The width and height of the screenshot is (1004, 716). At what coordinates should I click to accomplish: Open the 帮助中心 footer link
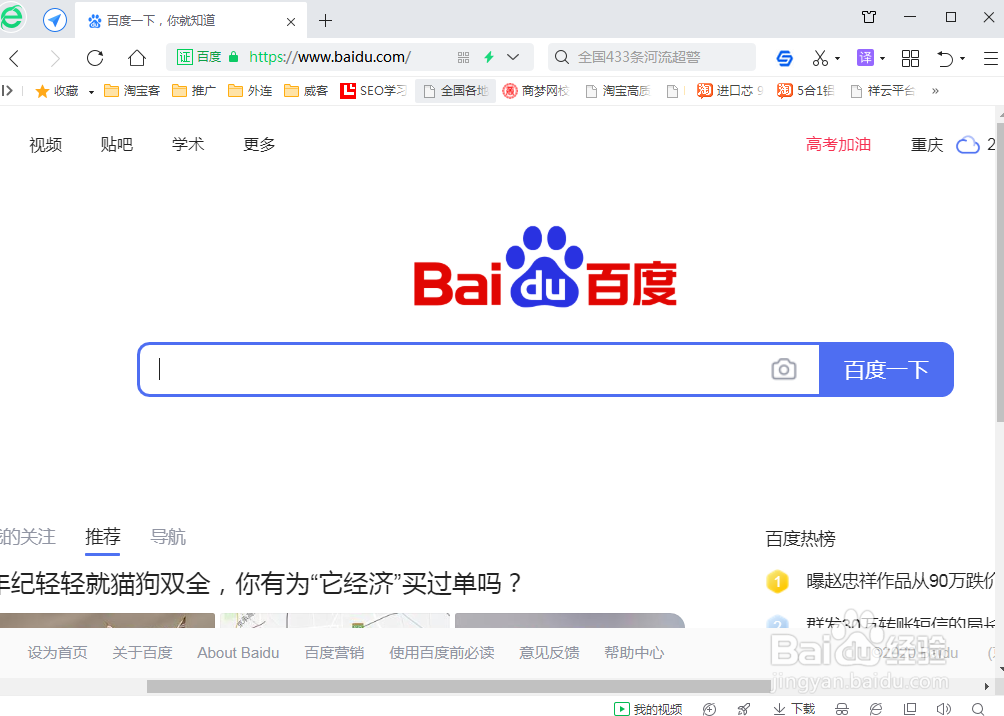(634, 653)
